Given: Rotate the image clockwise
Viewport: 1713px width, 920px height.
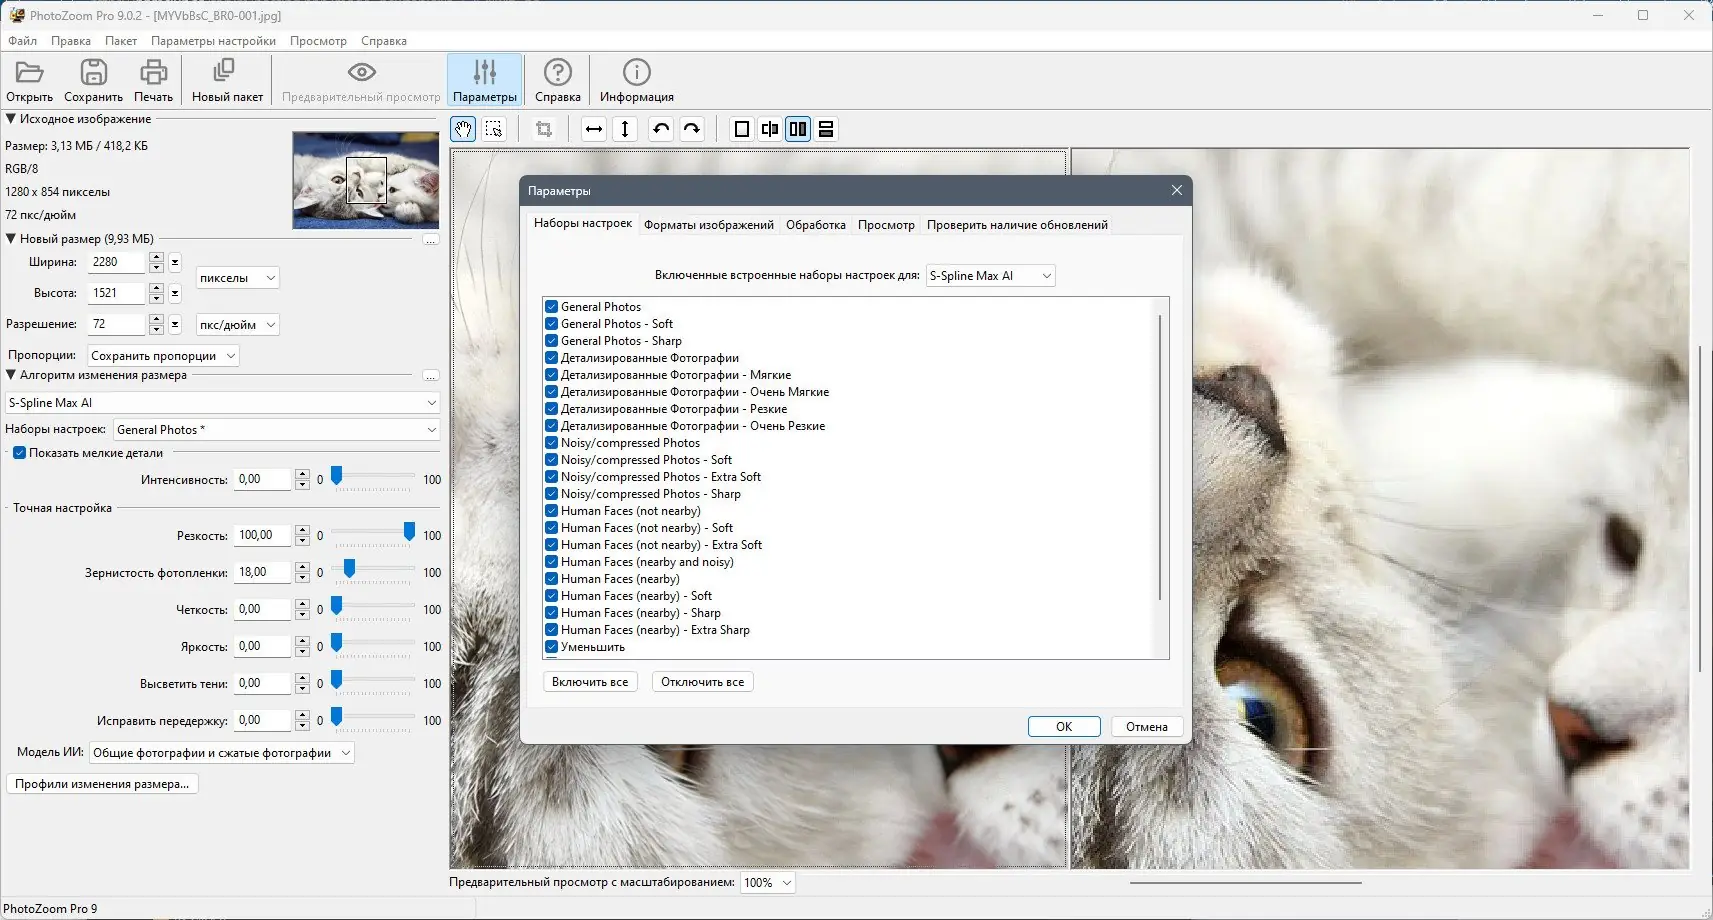Looking at the screenshot, I should coord(692,129).
